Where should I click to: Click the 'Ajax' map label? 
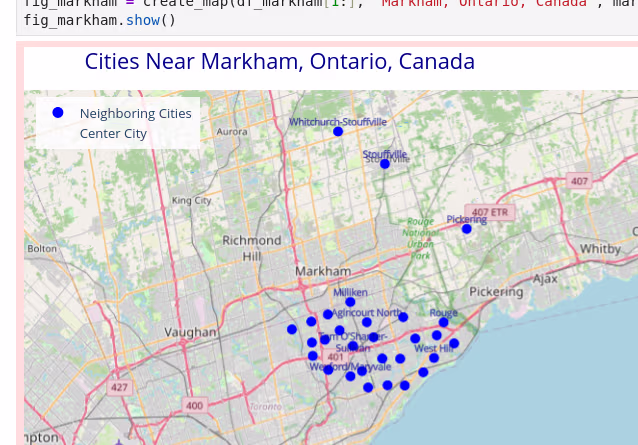click(x=545, y=279)
